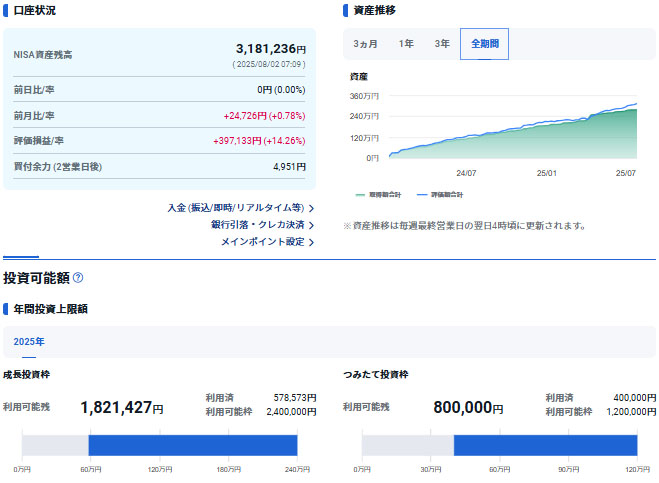Viewport: 659px width, 483px height.
Task: Click the 資産推移 area chart
Action: [510, 130]
